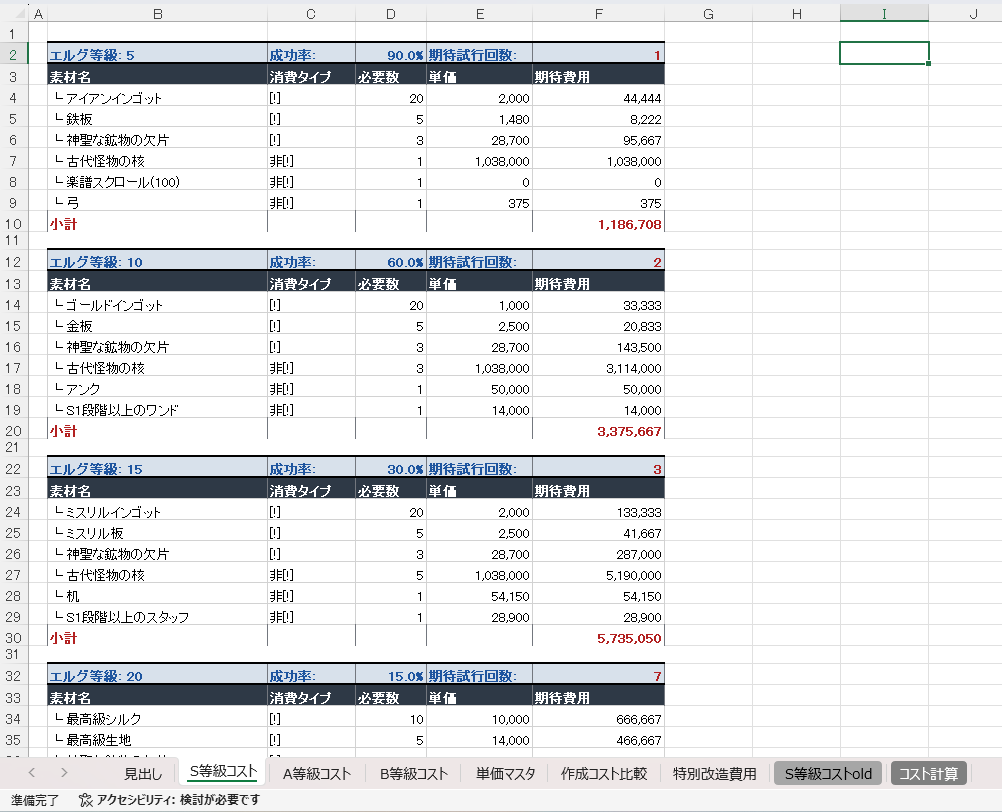Select the 最高級生地 cell

[157, 740]
